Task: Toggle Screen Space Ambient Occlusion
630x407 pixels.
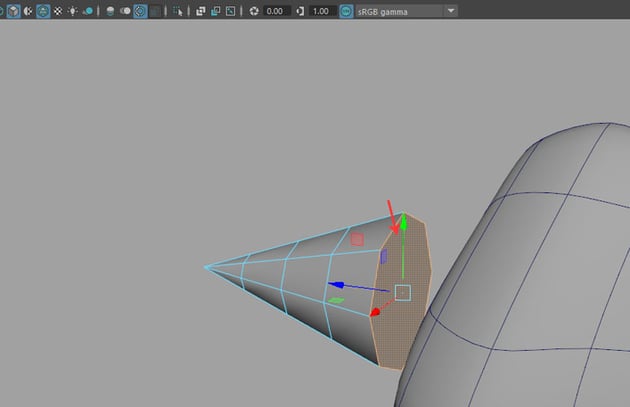Action: [110, 11]
